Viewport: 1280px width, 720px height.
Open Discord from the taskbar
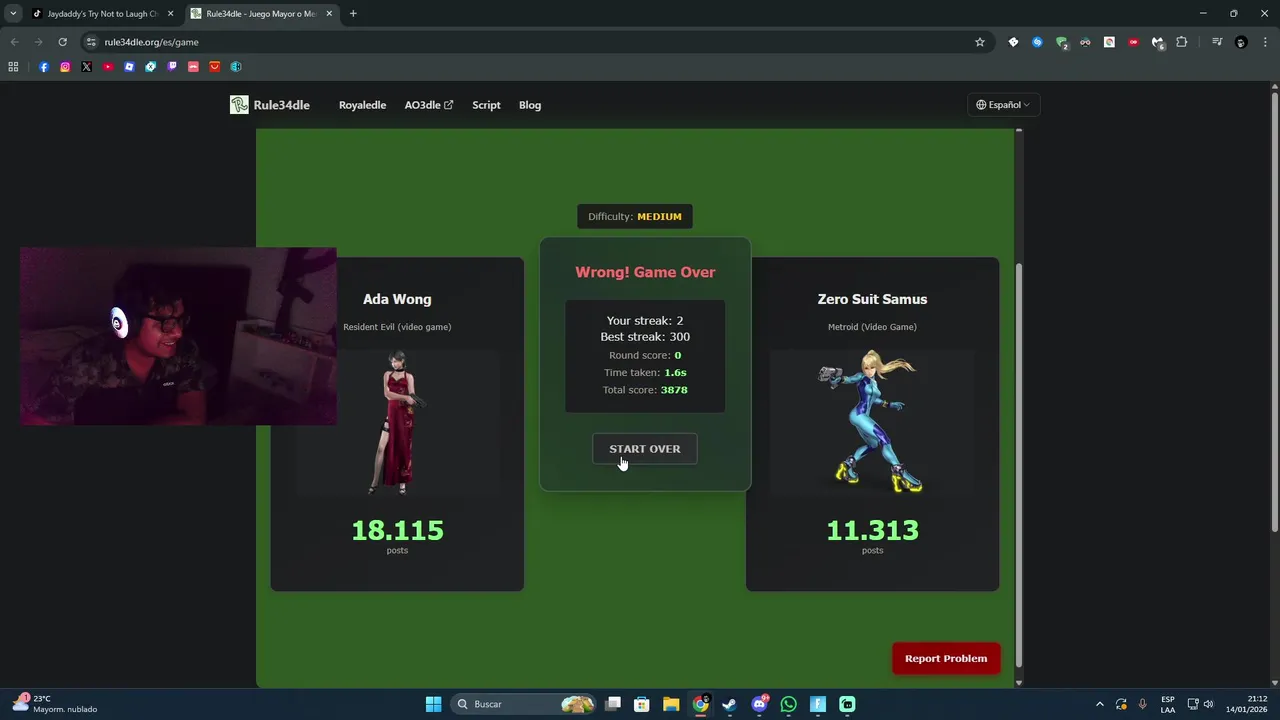click(759, 704)
